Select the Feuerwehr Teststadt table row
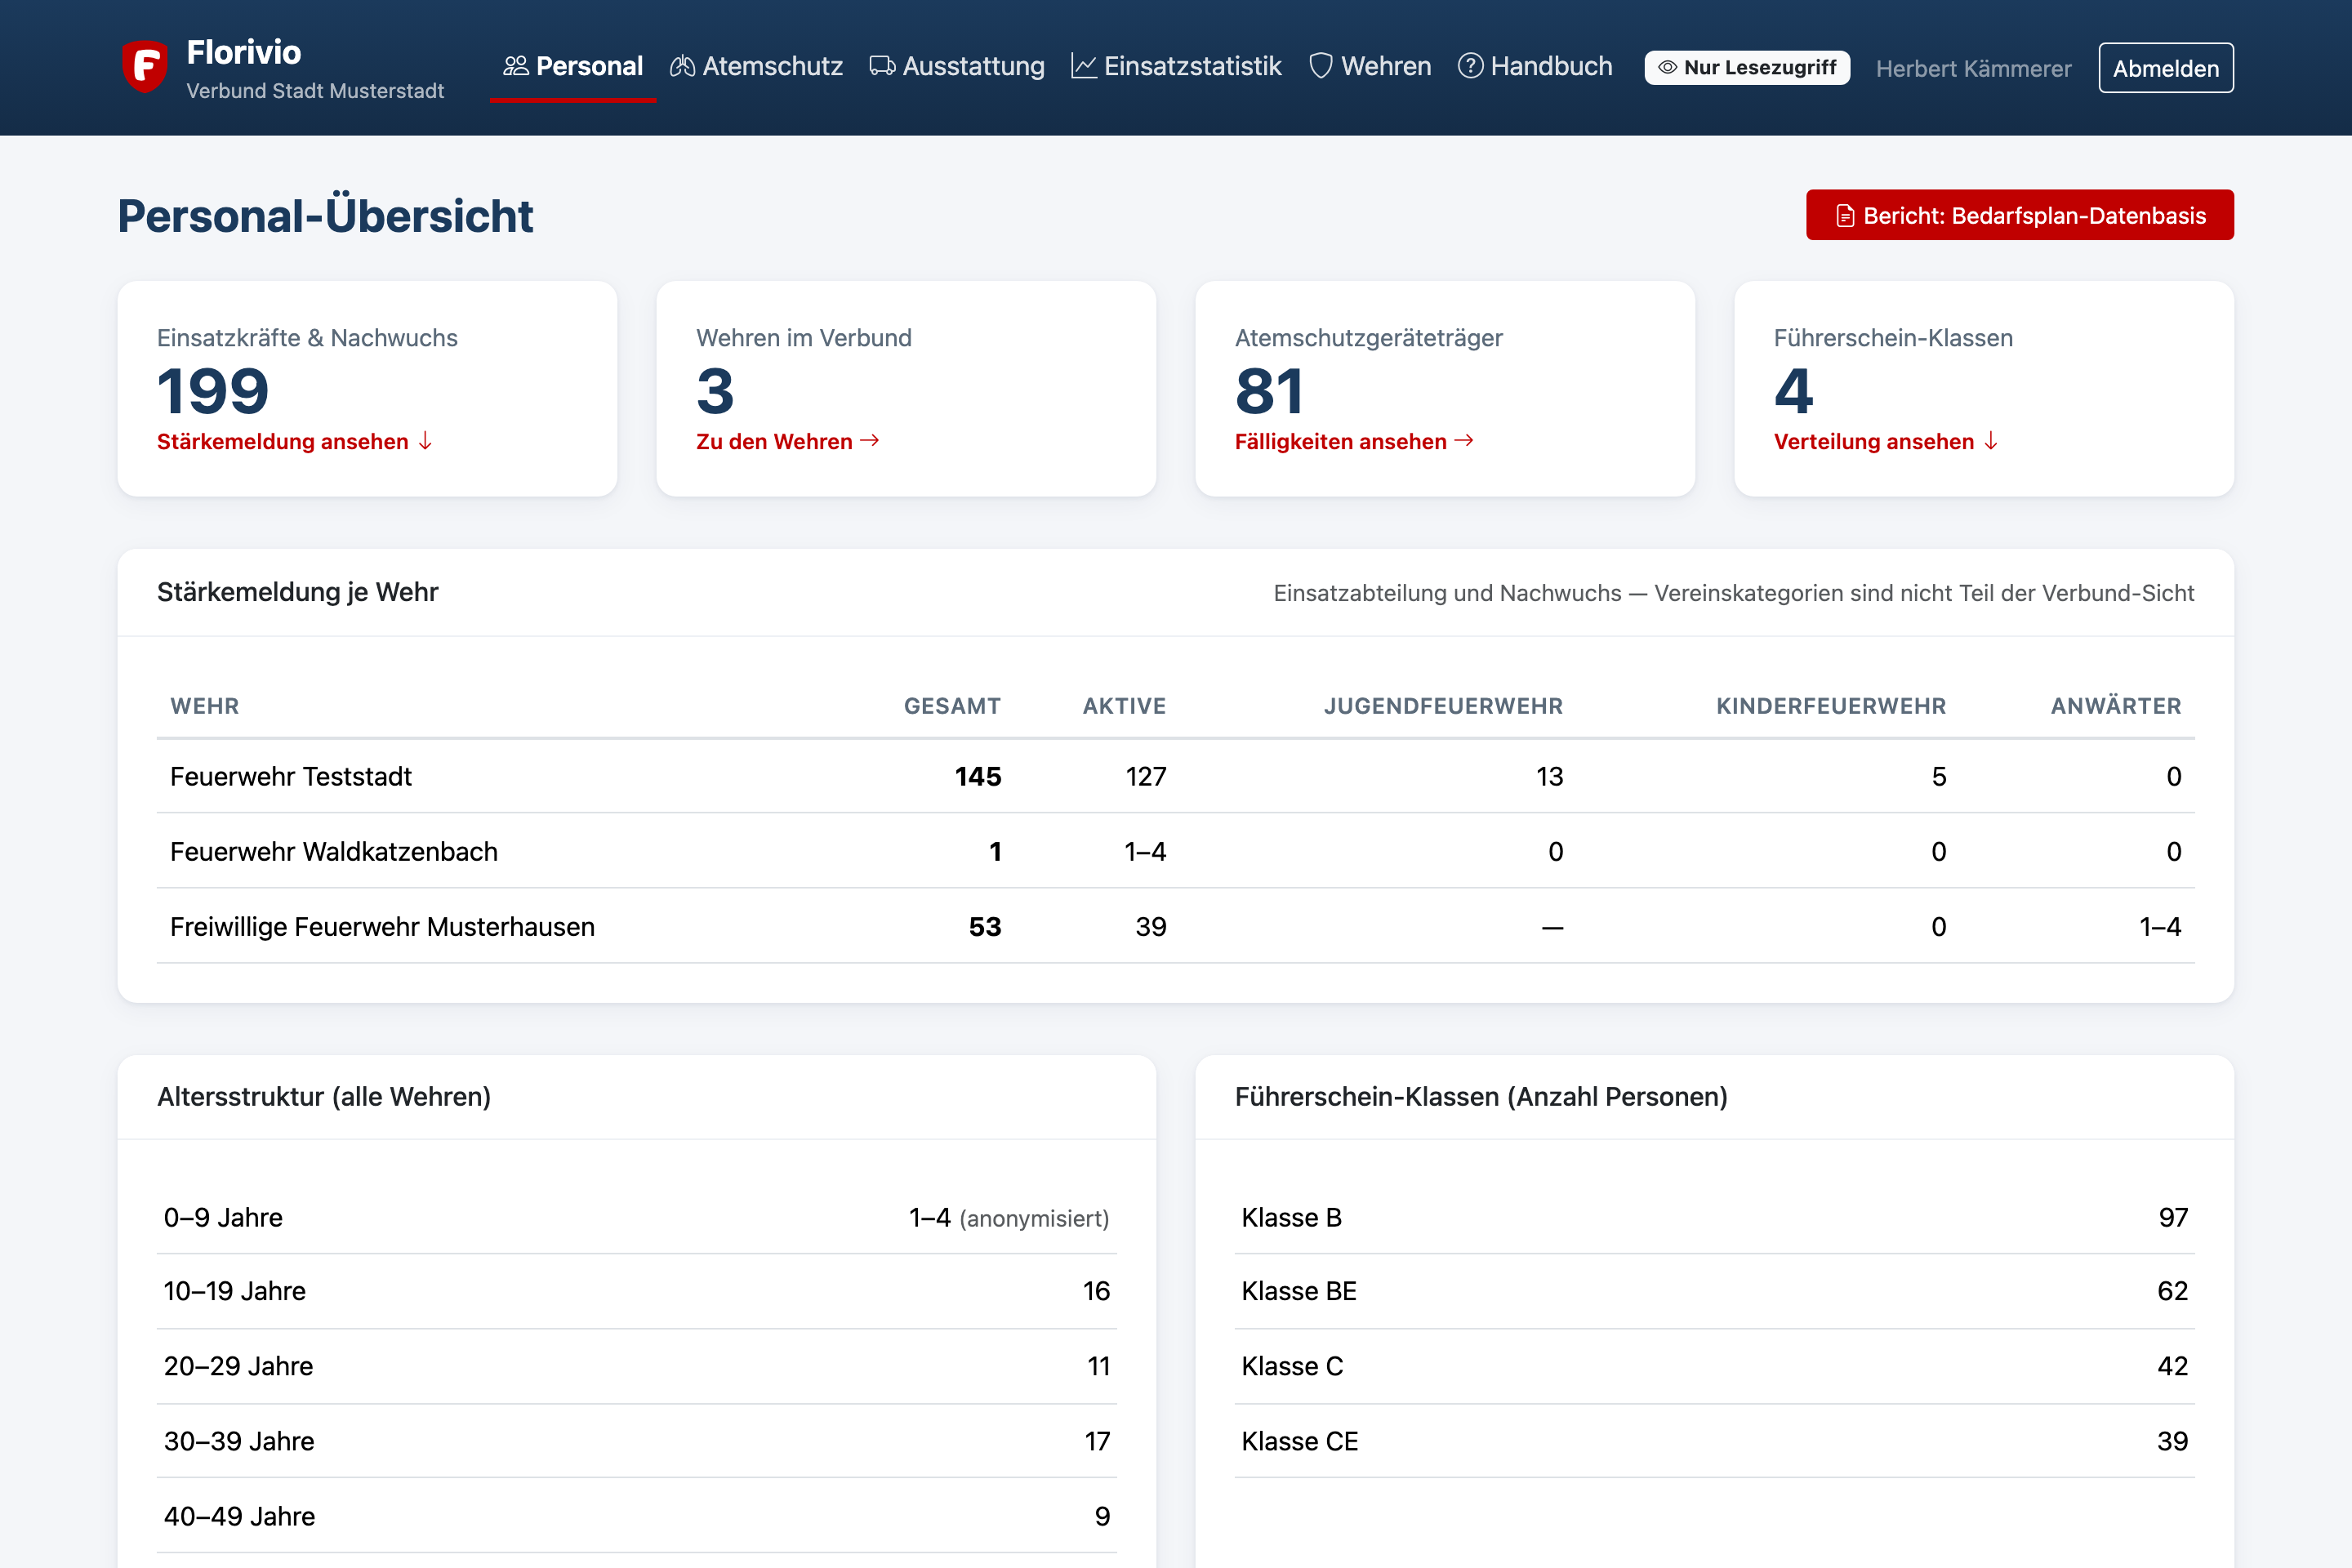Screen dimensions: 2352x1568 (1175, 776)
